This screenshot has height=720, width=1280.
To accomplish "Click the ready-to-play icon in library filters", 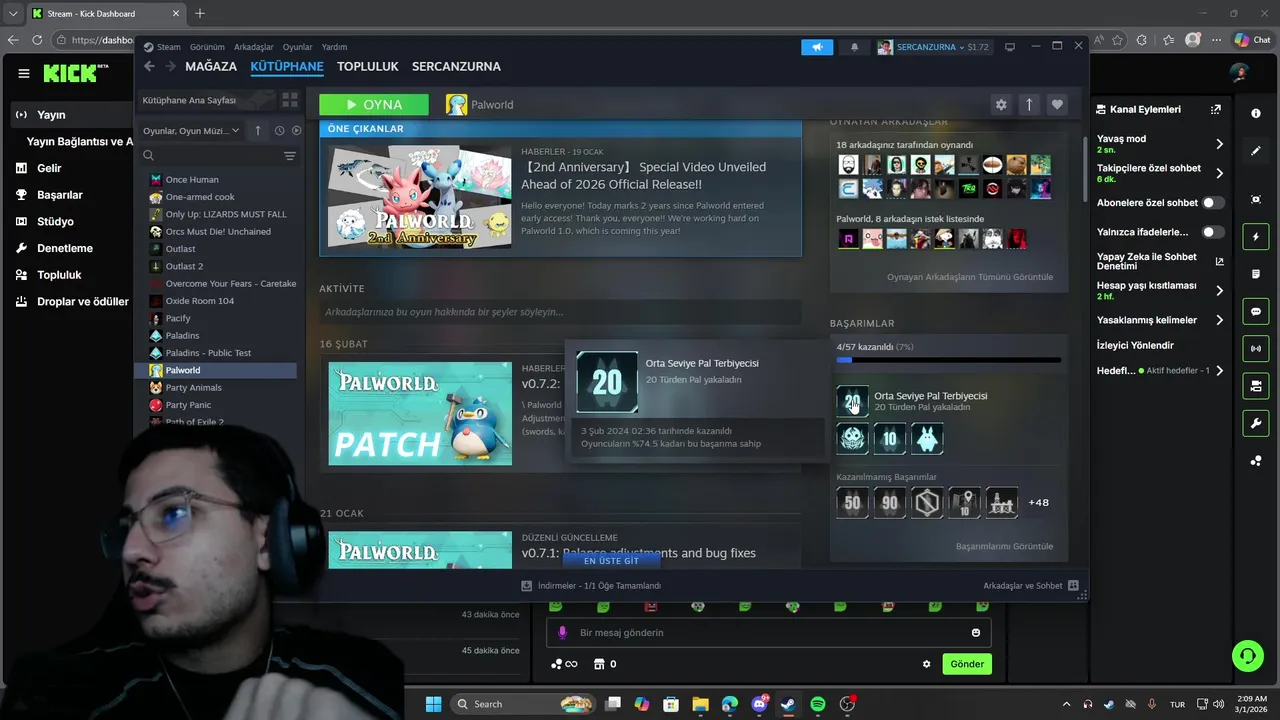I will coord(296,131).
